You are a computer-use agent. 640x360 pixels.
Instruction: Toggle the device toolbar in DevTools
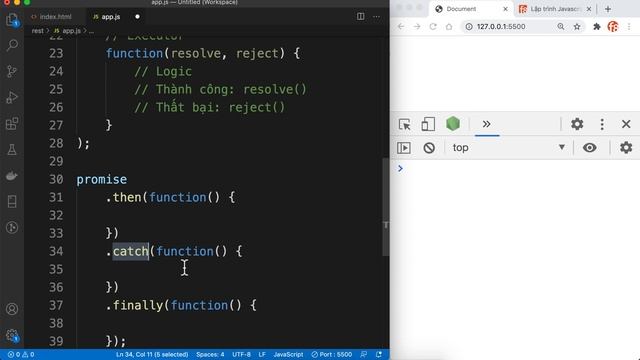tap(428, 124)
